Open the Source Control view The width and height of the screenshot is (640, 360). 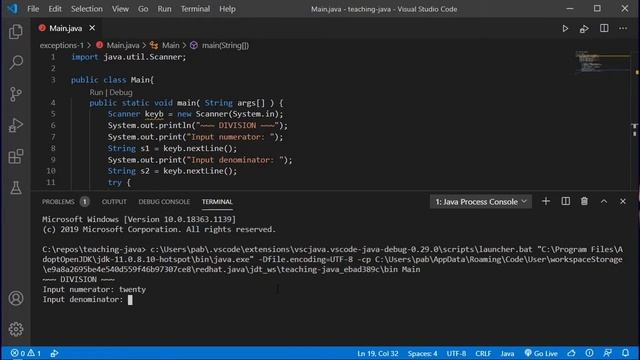[16, 94]
